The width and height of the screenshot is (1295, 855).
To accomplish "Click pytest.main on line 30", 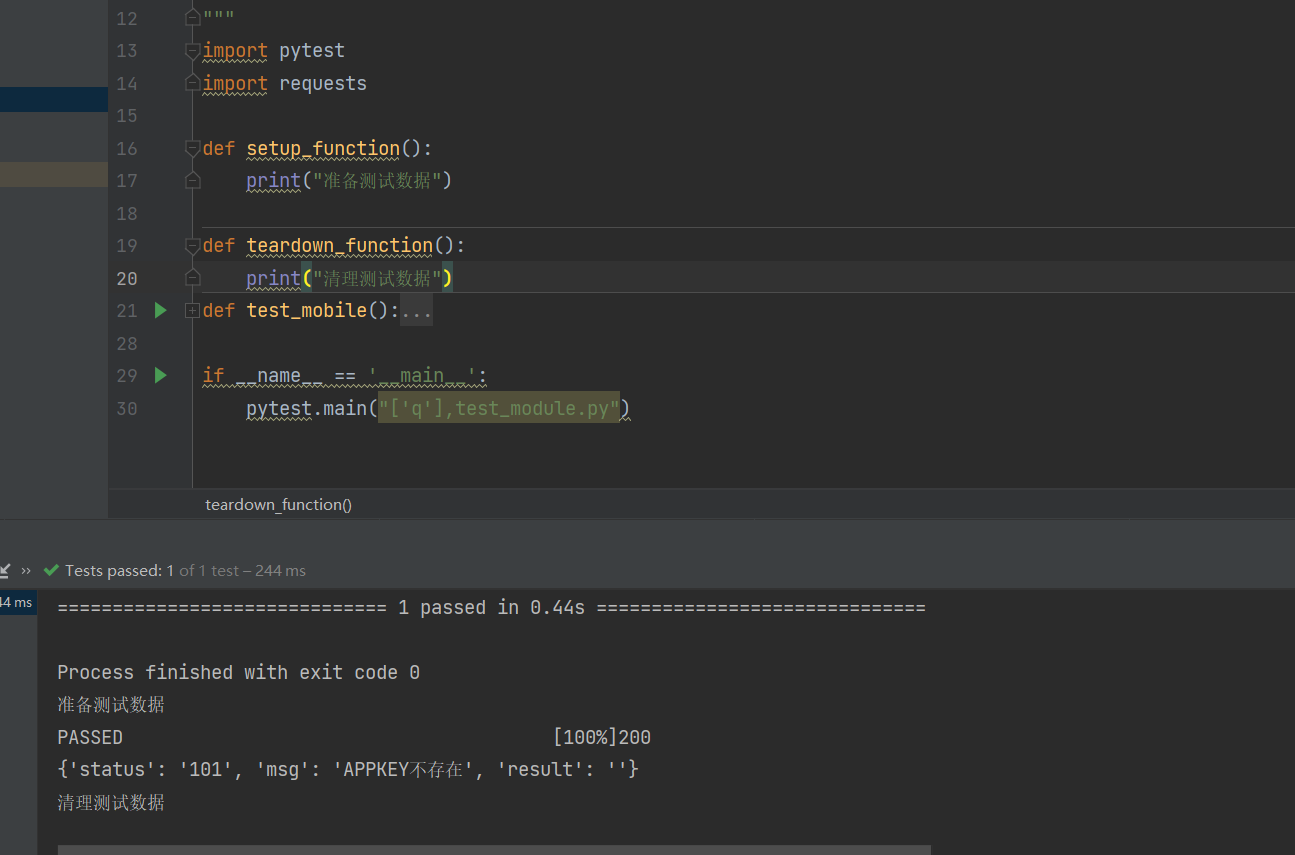I will point(306,408).
